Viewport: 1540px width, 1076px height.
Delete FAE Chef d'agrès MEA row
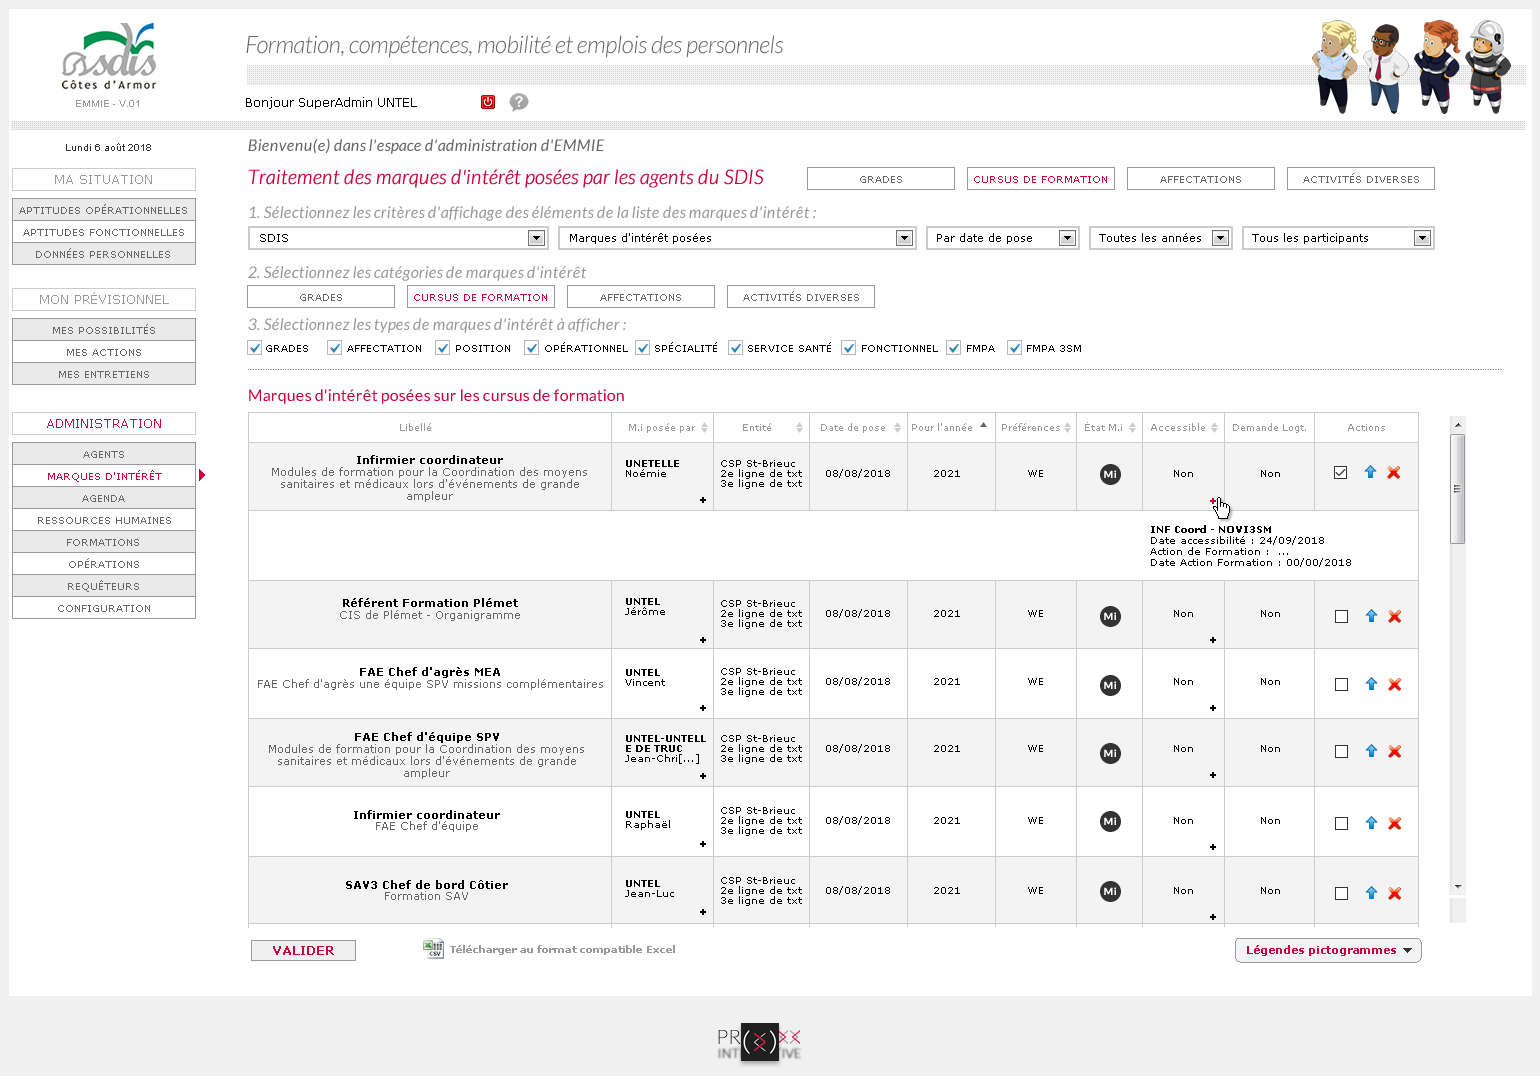pyautogui.click(x=1395, y=684)
